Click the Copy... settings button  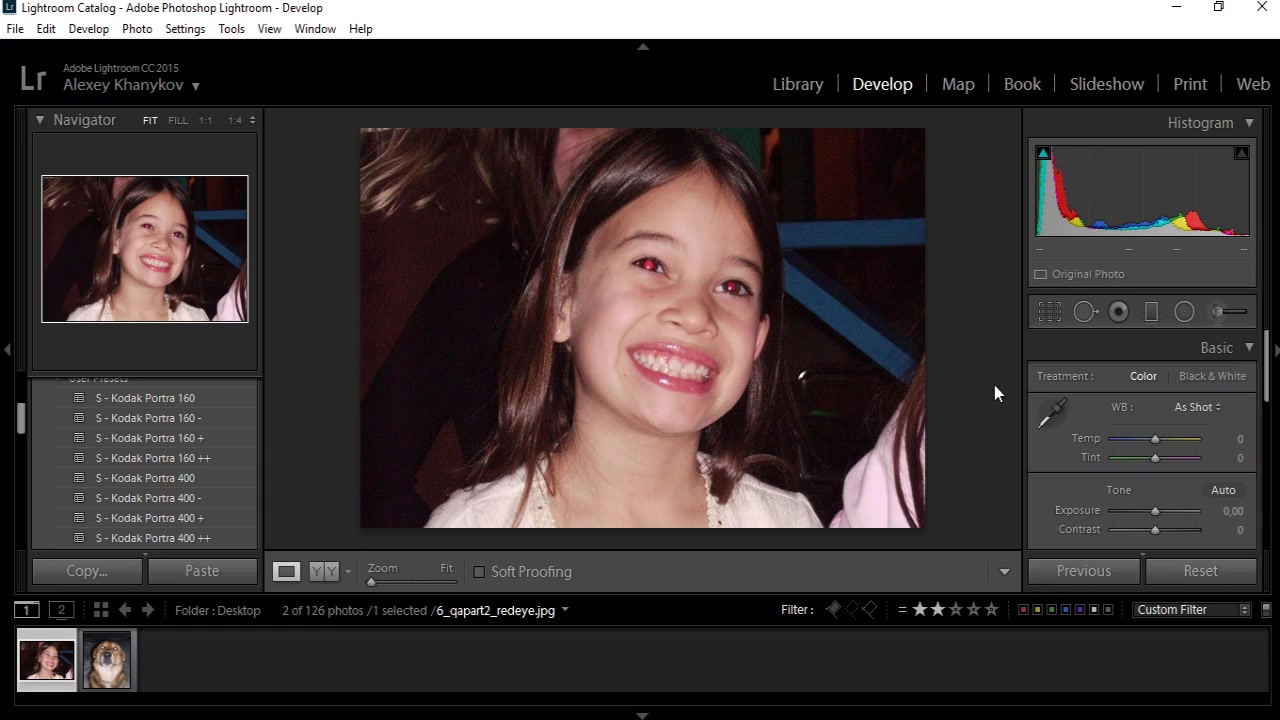87,571
